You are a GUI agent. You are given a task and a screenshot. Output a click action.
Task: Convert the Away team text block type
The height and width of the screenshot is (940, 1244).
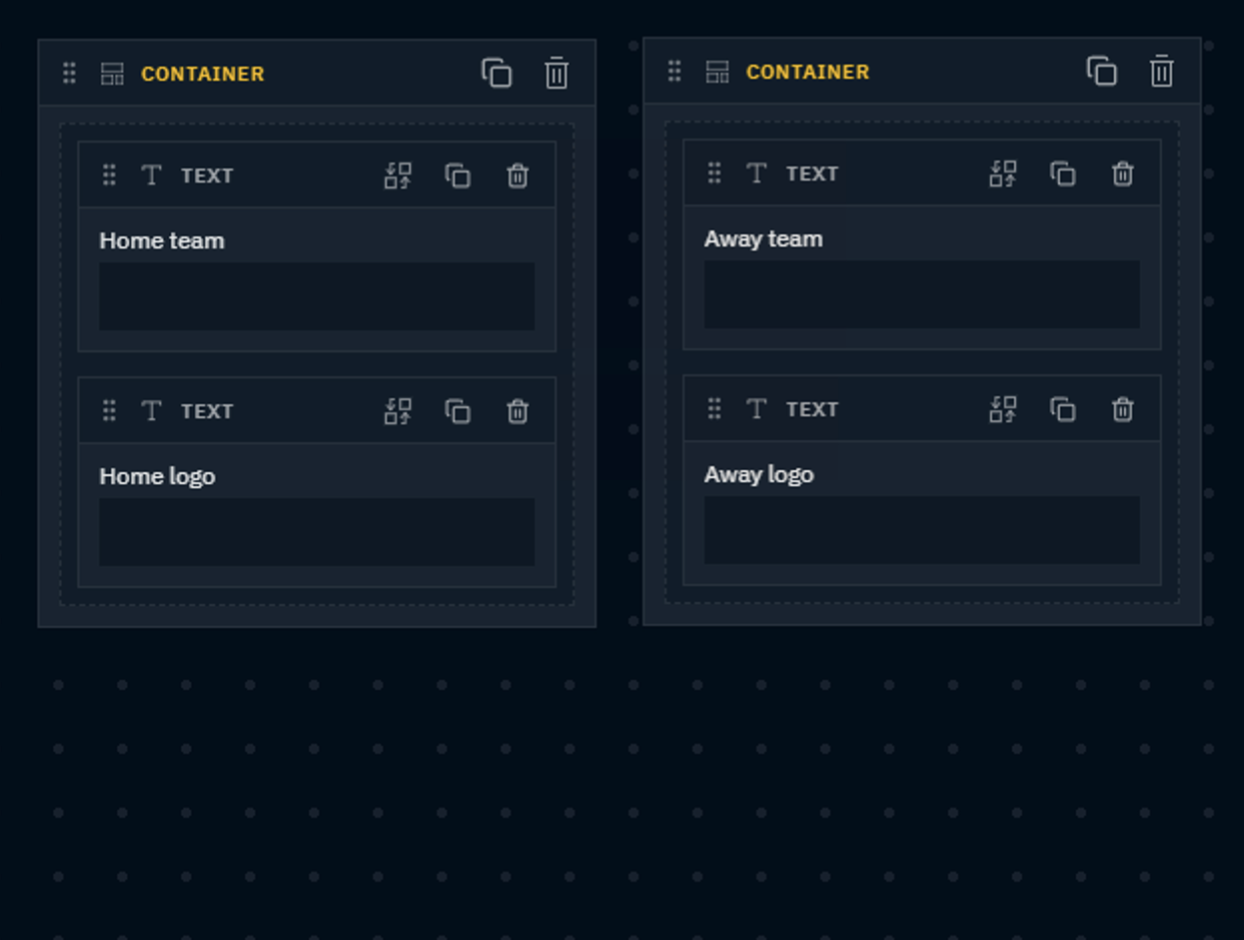[x=1003, y=173]
